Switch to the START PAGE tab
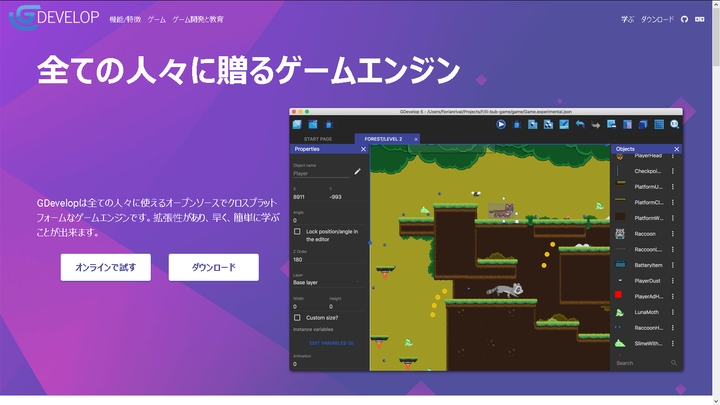 tap(318, 139)
